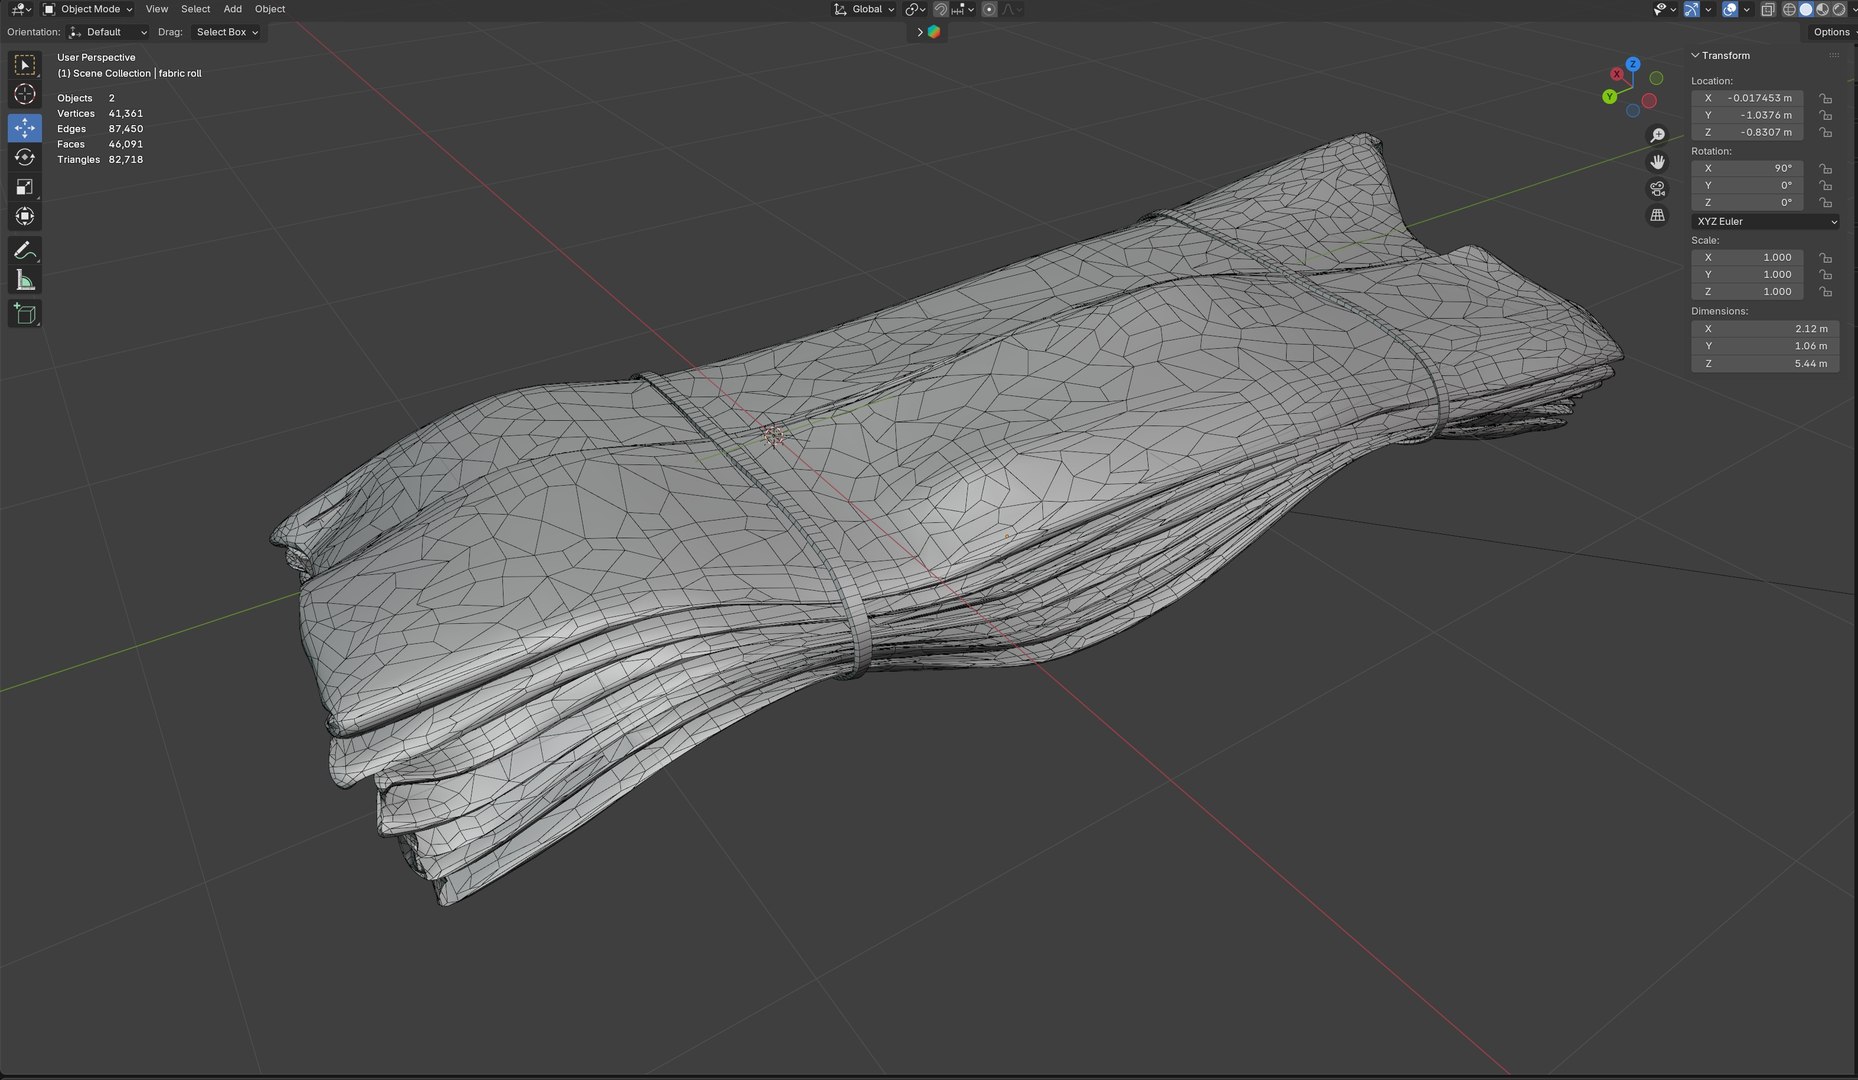This screenshot has width=1858, height=1080.
Task: Select the Select Box tool
Action: pyautogui.click(x=25, y=65)
